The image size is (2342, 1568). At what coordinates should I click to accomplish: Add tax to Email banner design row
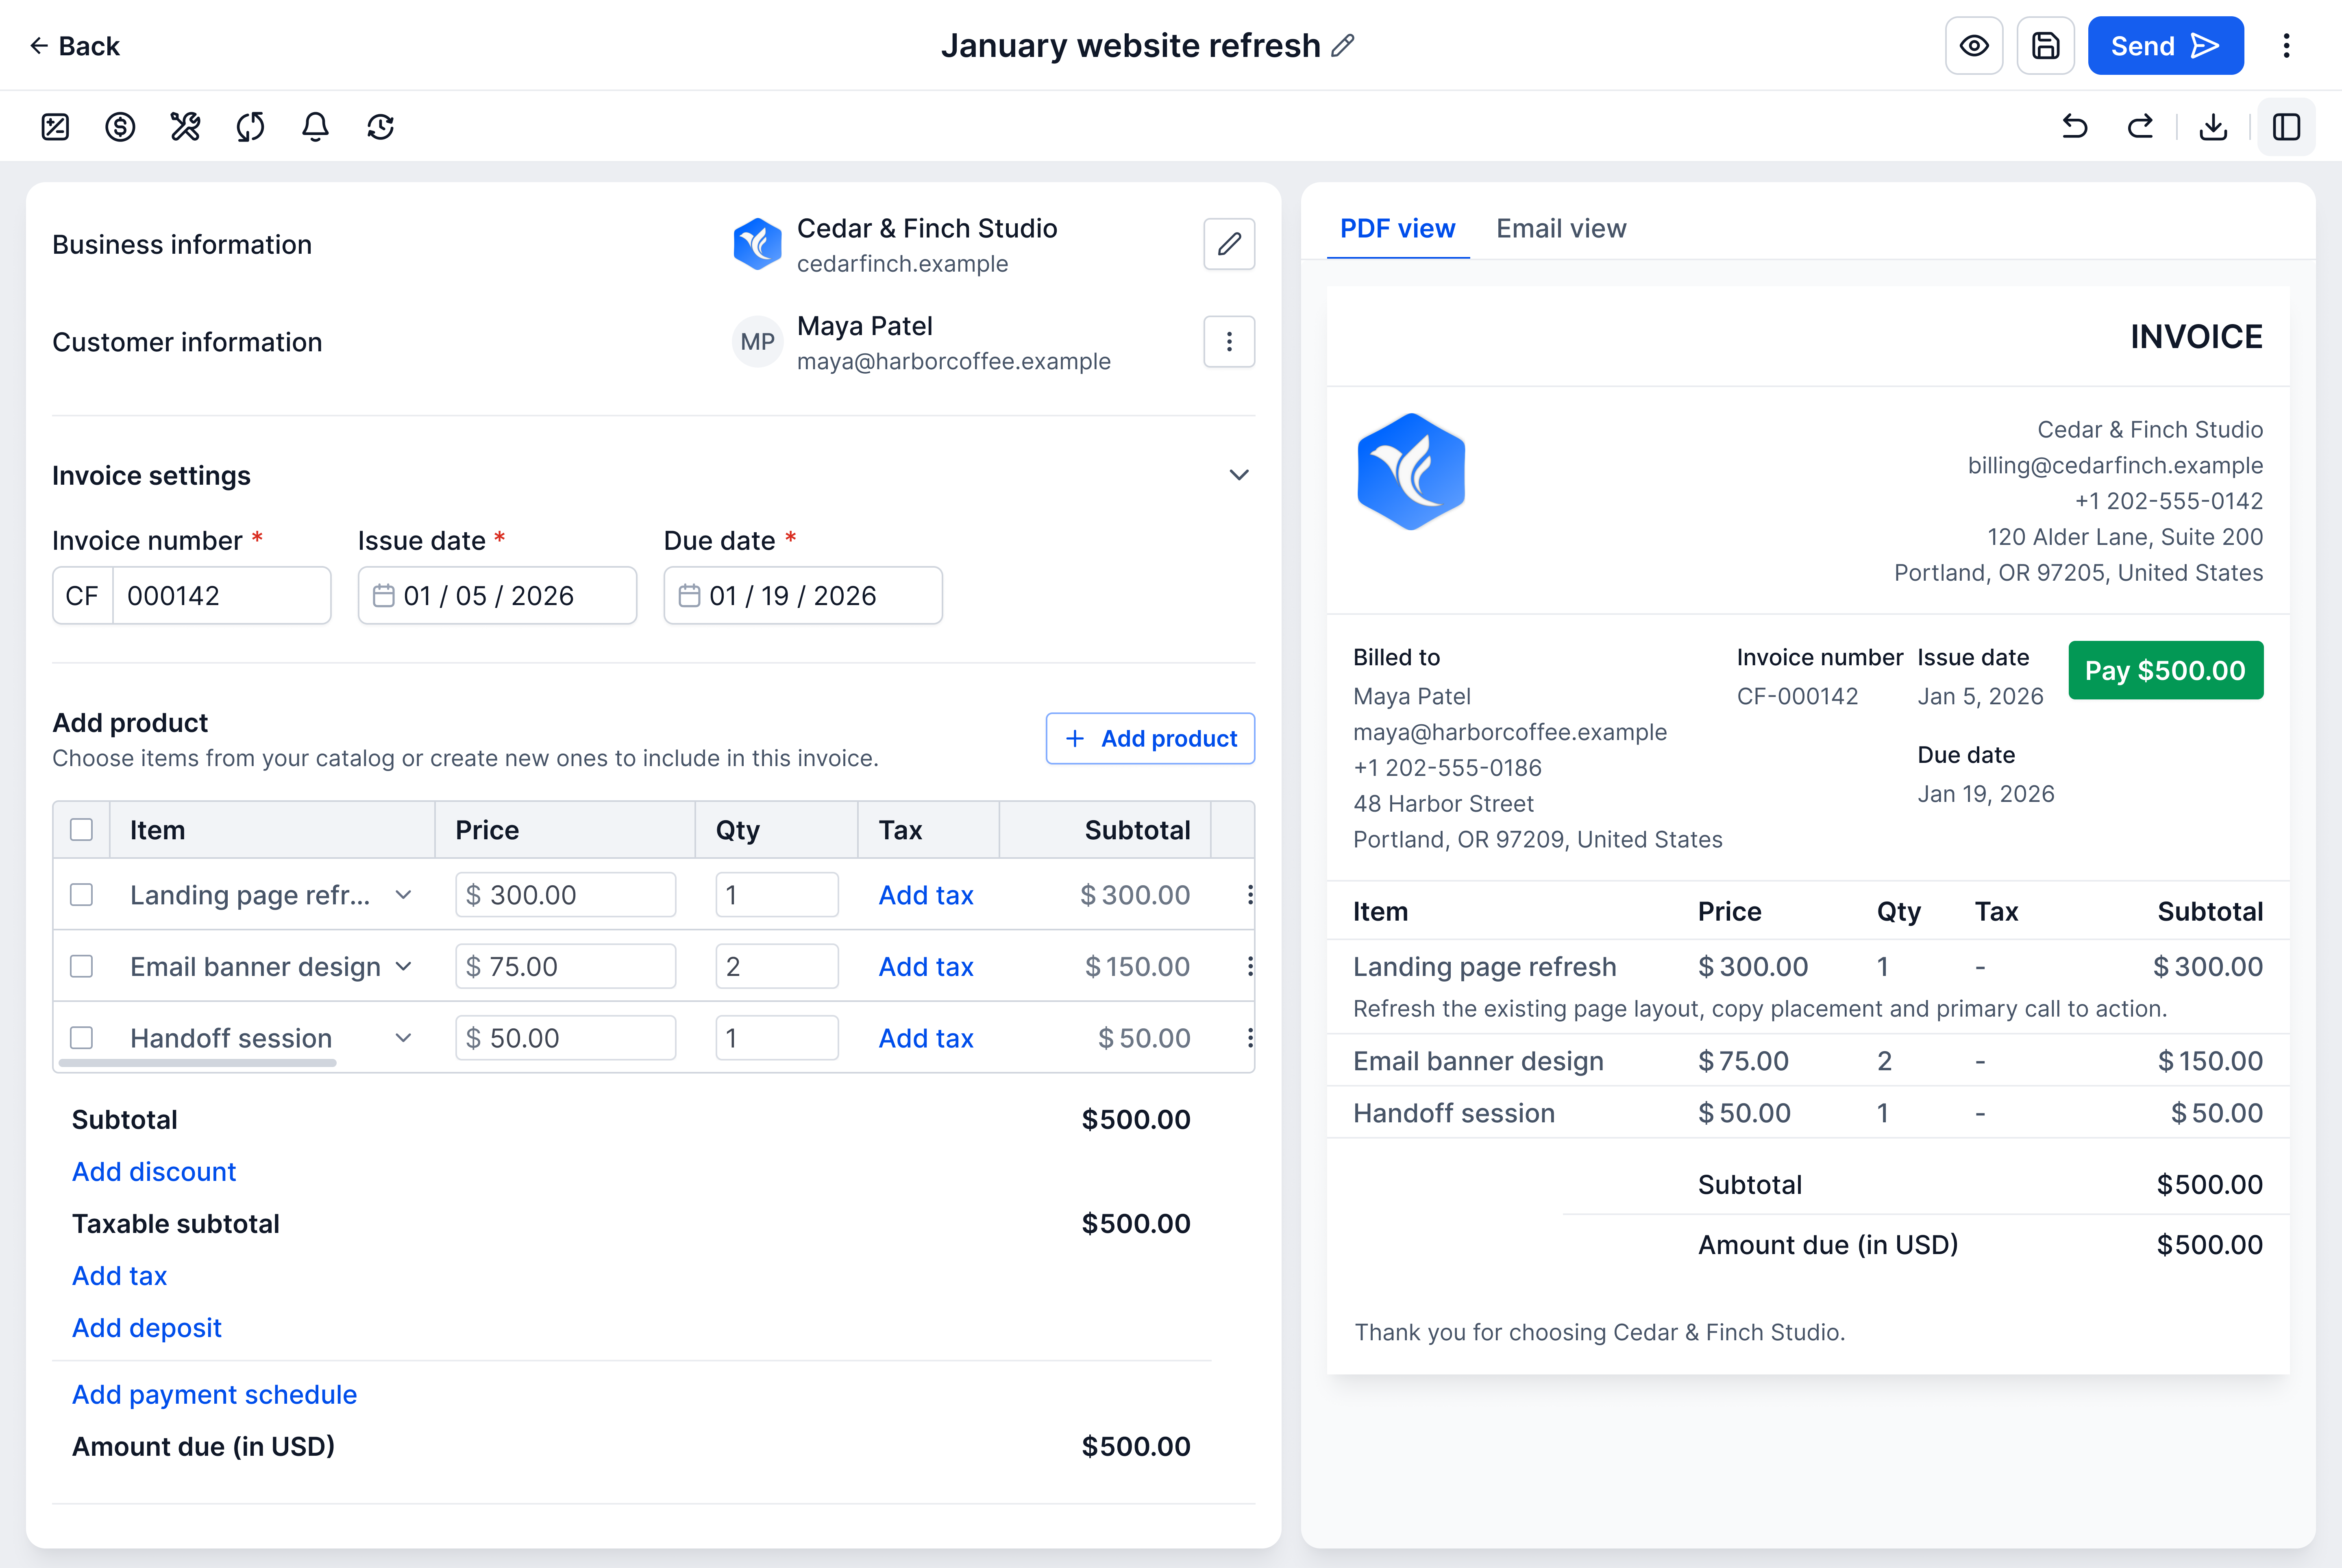(x=926, y=967)
